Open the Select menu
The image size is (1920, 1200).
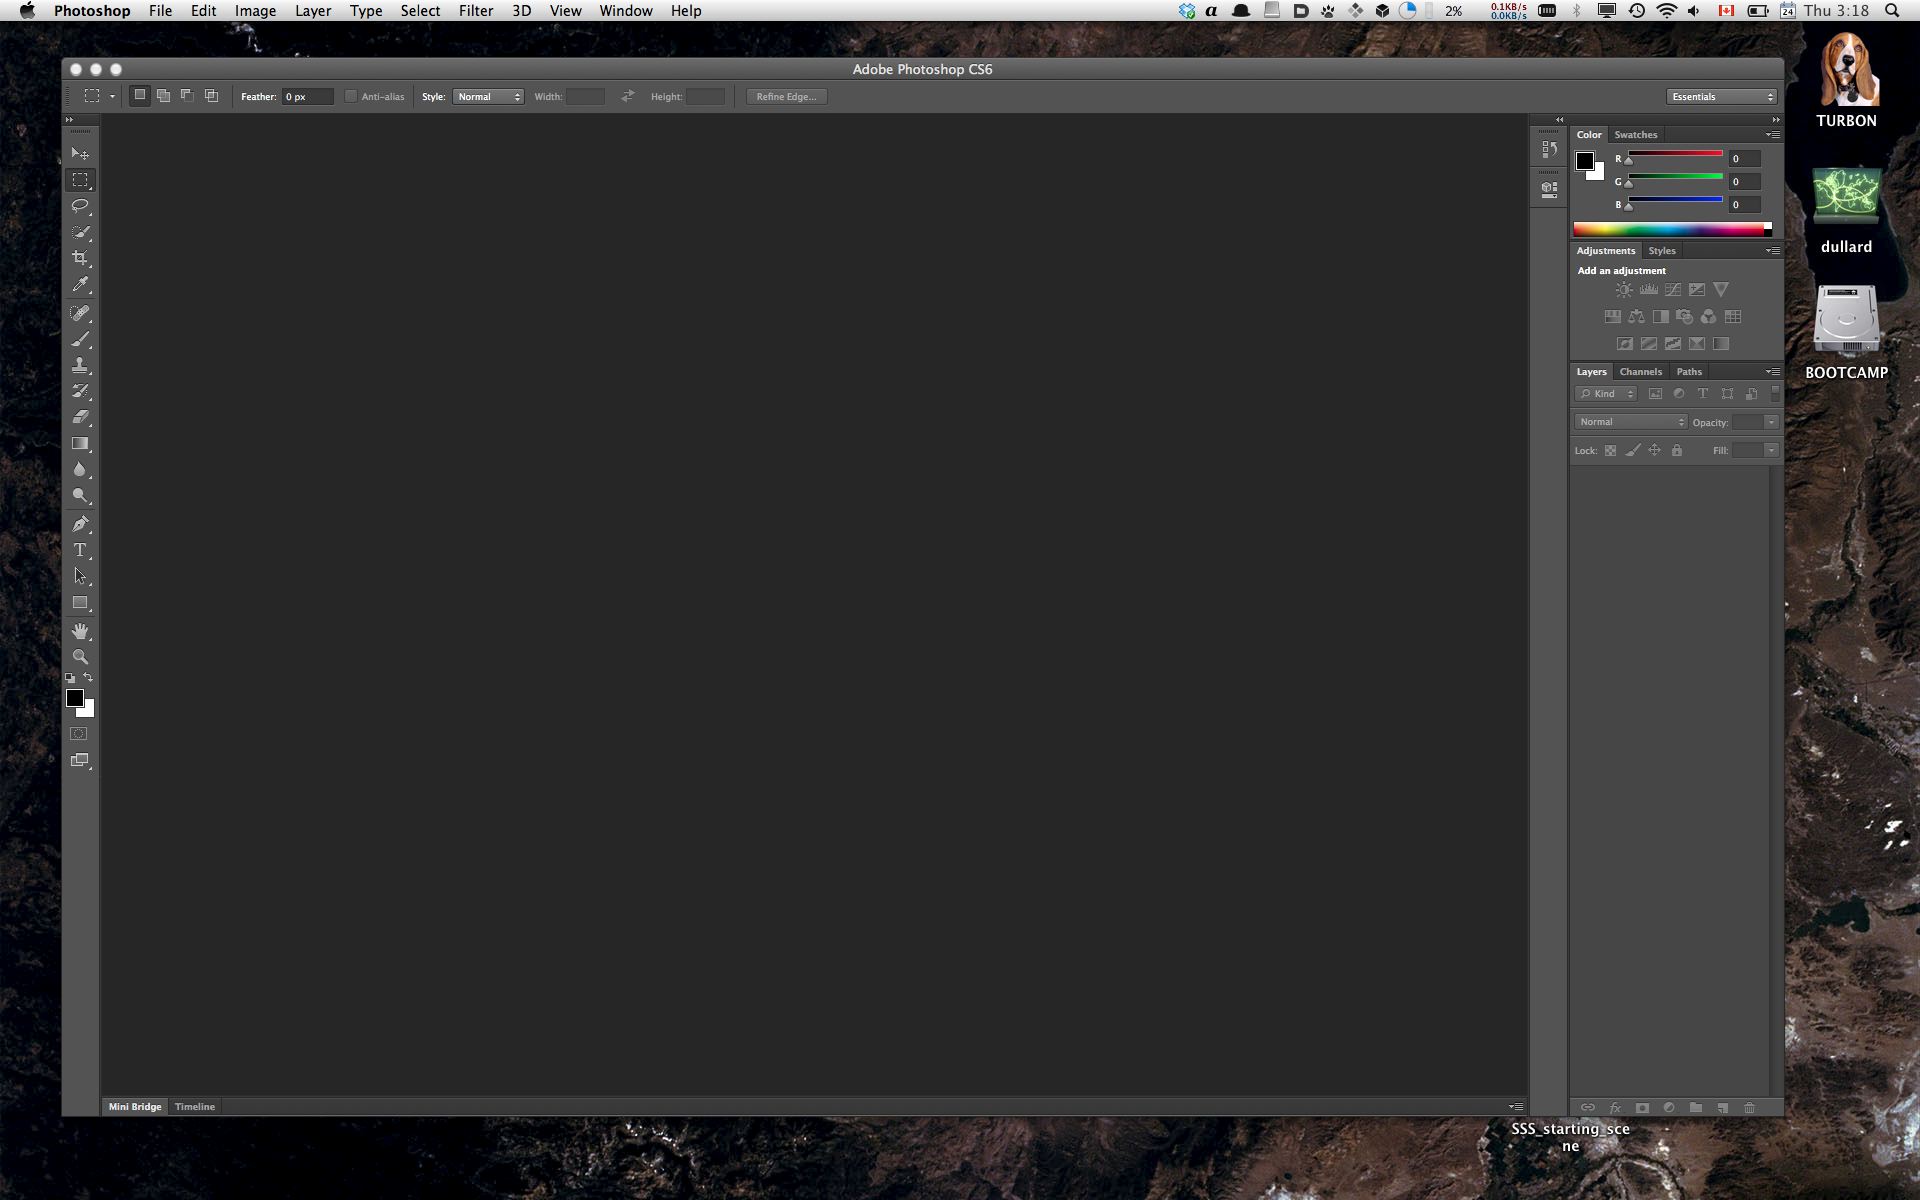tap(420, 11)
